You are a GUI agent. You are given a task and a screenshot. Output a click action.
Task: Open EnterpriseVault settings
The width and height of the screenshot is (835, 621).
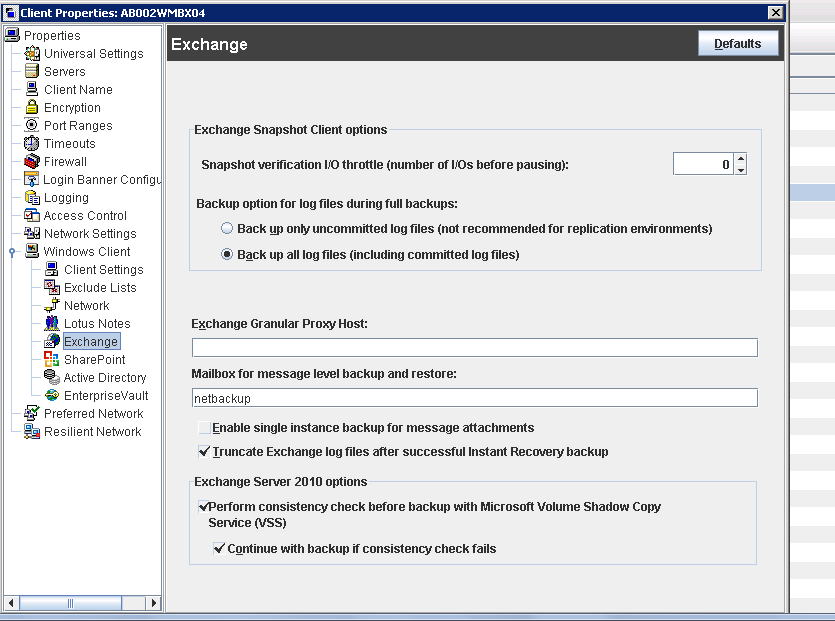[x=101, y=395]
